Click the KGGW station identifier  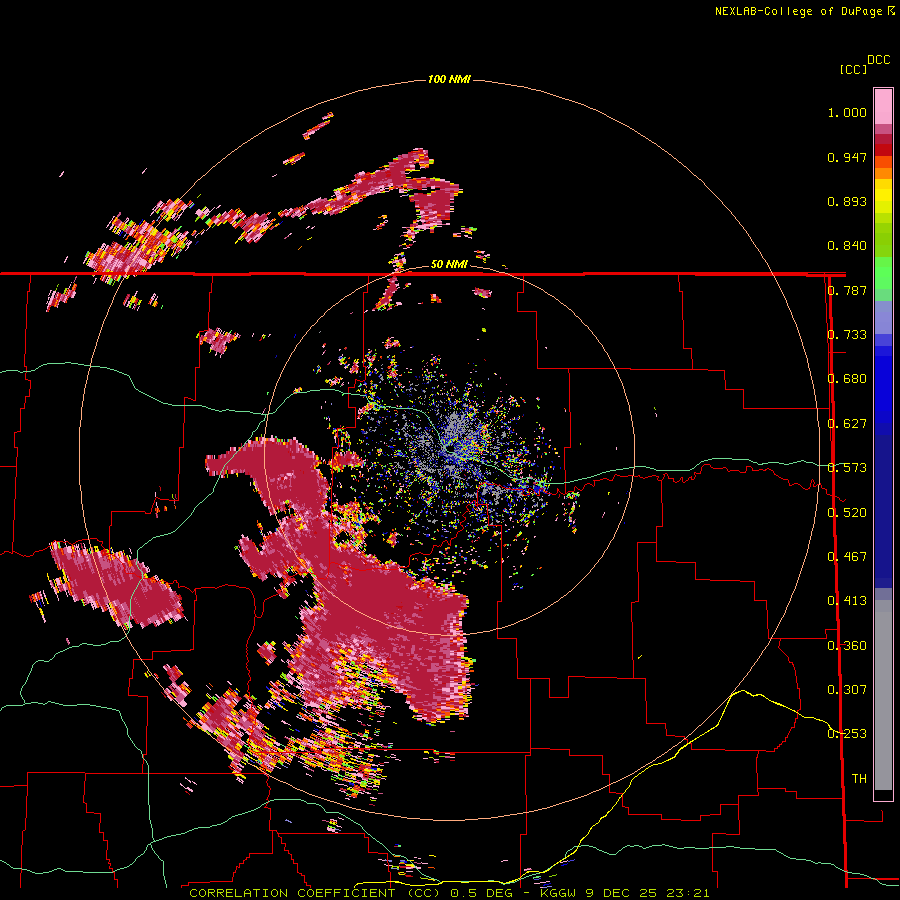pyautogui.click(x=560, y=893)
